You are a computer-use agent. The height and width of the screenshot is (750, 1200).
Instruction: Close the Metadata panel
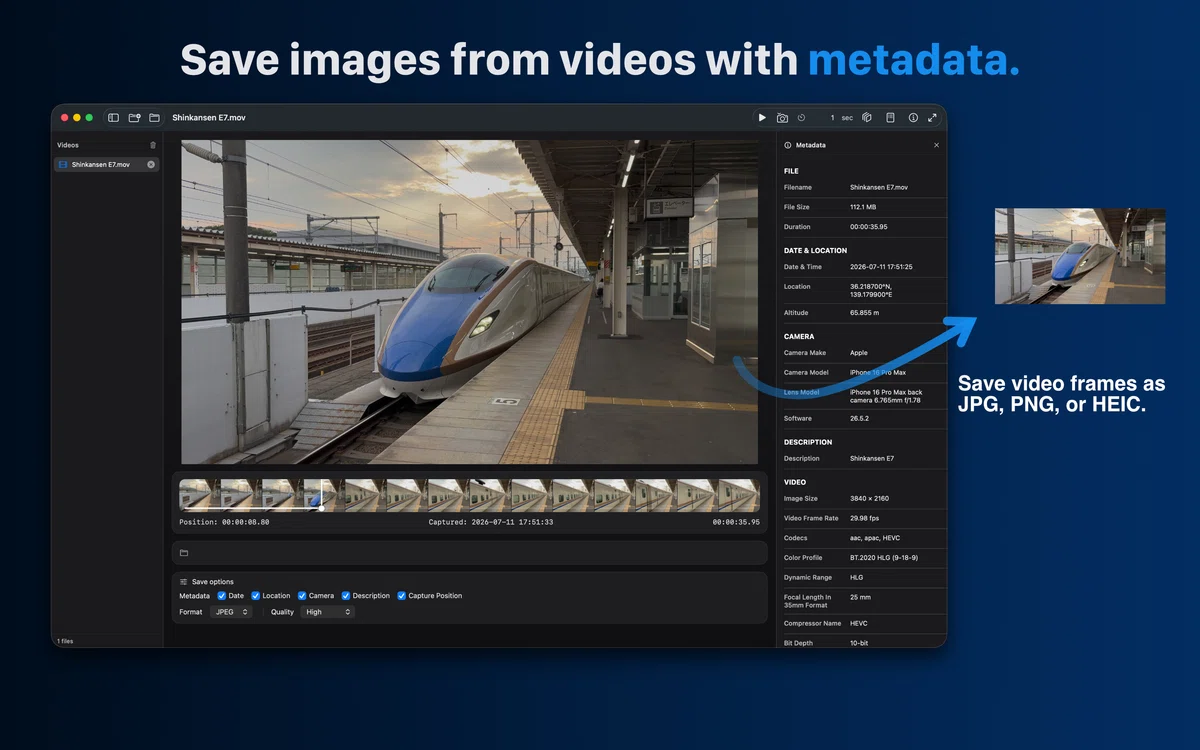[936, 145]
